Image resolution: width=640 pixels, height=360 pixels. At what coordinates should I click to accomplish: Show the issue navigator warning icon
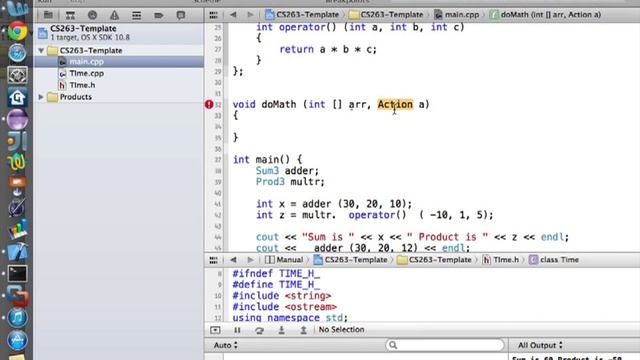click(x=114, y=16)
